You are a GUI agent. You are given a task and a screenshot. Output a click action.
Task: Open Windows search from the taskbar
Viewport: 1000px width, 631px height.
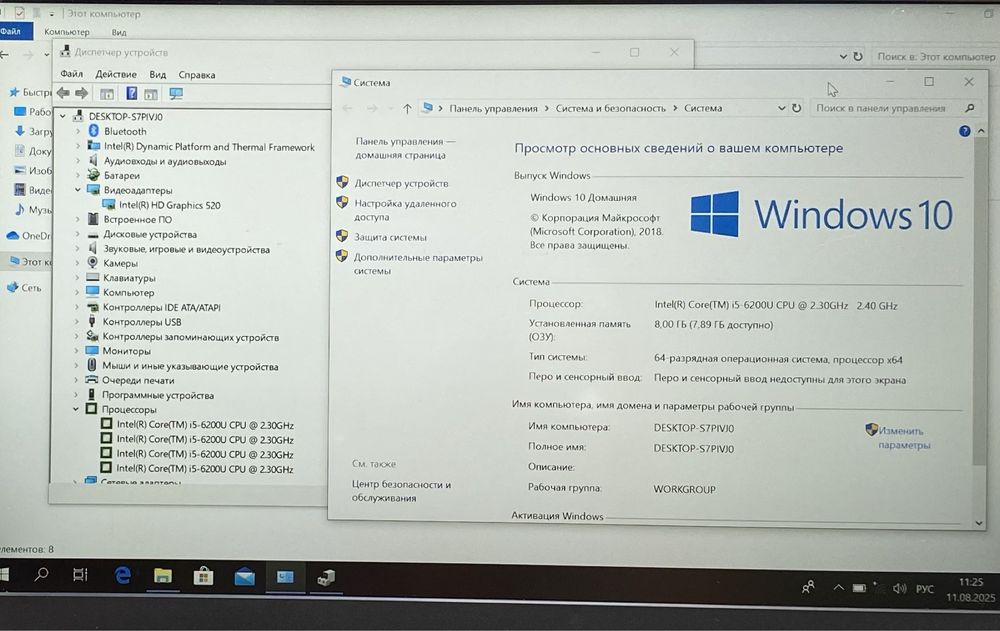(x=41, y=575)
